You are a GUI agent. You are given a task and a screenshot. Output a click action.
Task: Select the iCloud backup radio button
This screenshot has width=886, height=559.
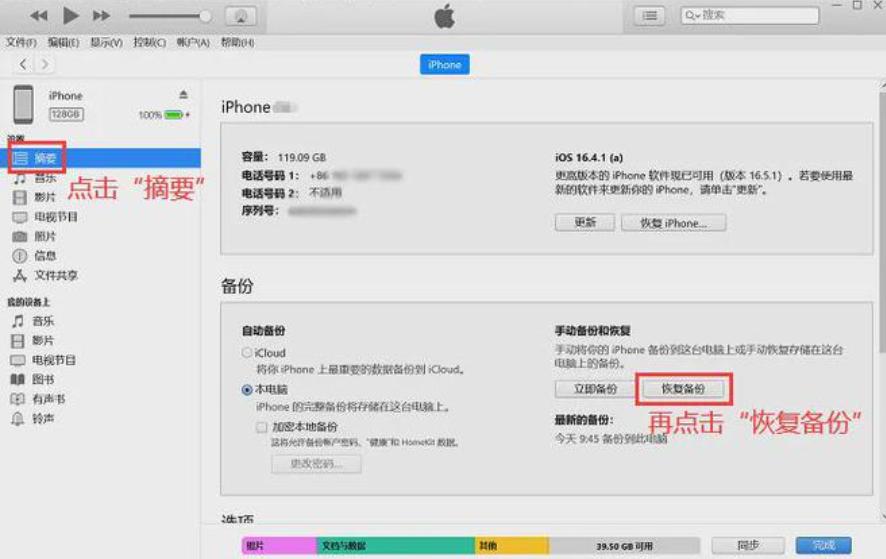(247, 353)
